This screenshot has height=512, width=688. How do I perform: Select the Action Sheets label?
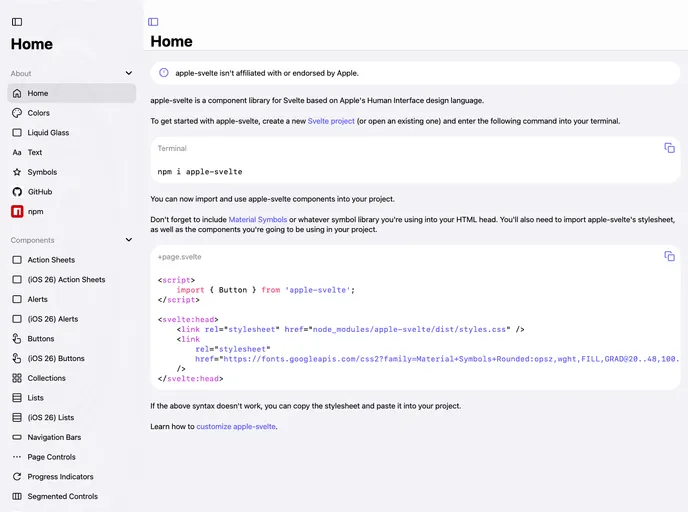pyautogui.click(x=51, y=260)
